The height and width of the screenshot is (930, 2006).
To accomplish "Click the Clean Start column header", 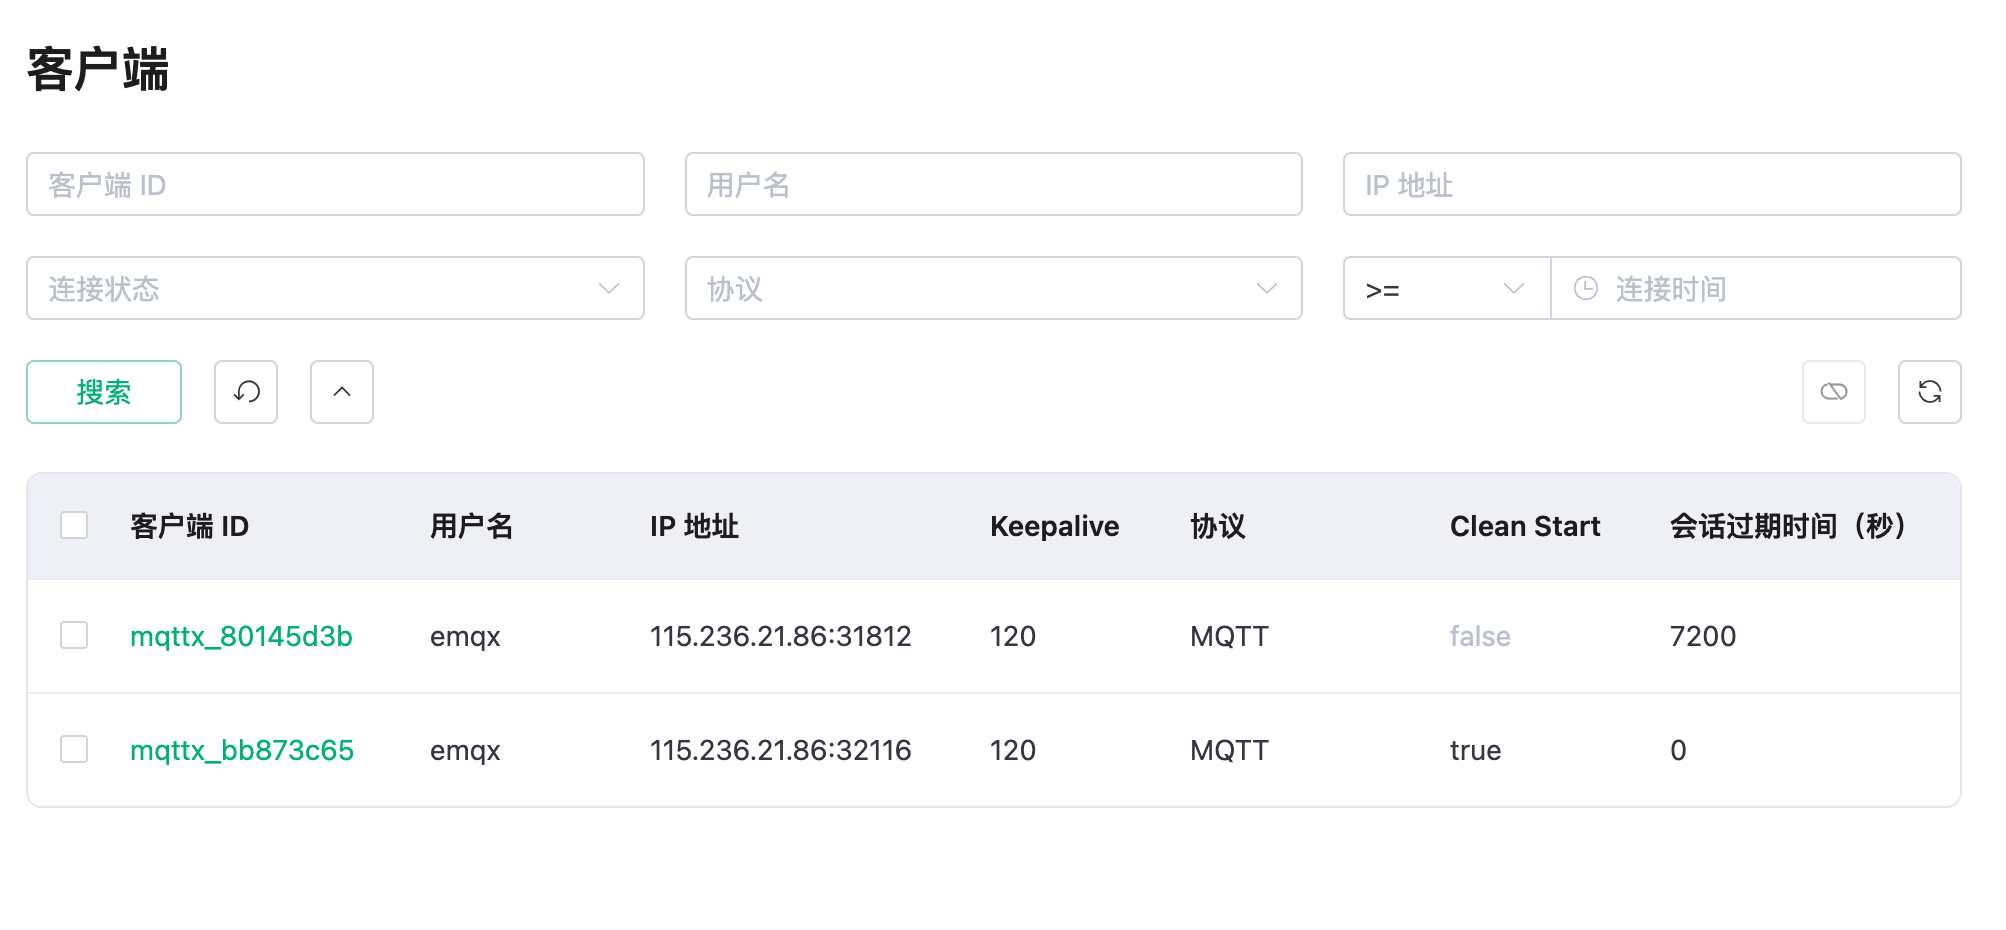I will (x=1524, y=526).
